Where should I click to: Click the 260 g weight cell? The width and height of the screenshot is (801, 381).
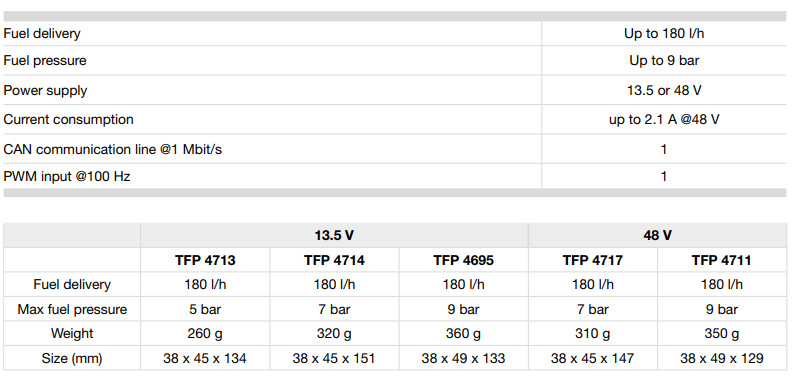205,334
